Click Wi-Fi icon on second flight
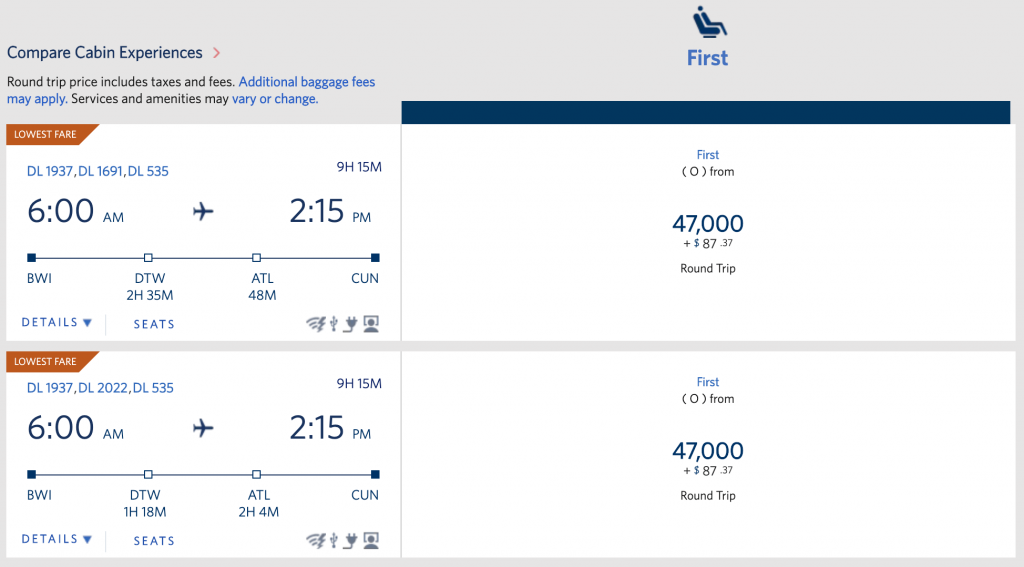Image resolution: width=1024 pixels, height=567 pixels. pos(316,540)
